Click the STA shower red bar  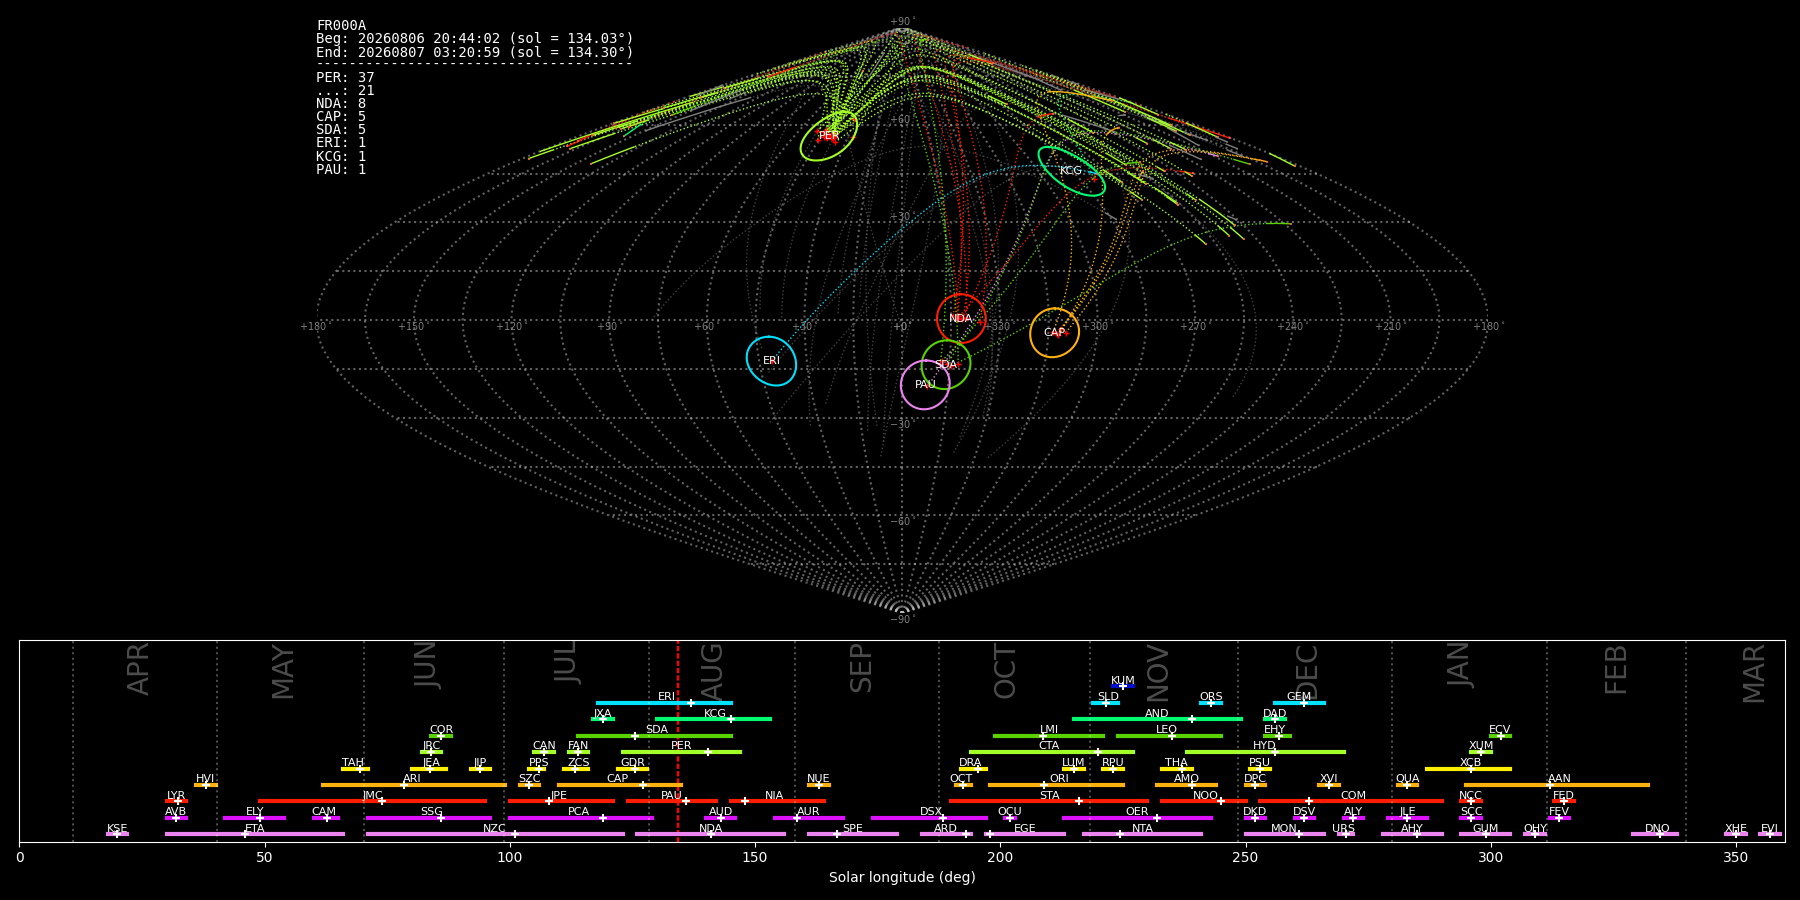pos(1049,801)
